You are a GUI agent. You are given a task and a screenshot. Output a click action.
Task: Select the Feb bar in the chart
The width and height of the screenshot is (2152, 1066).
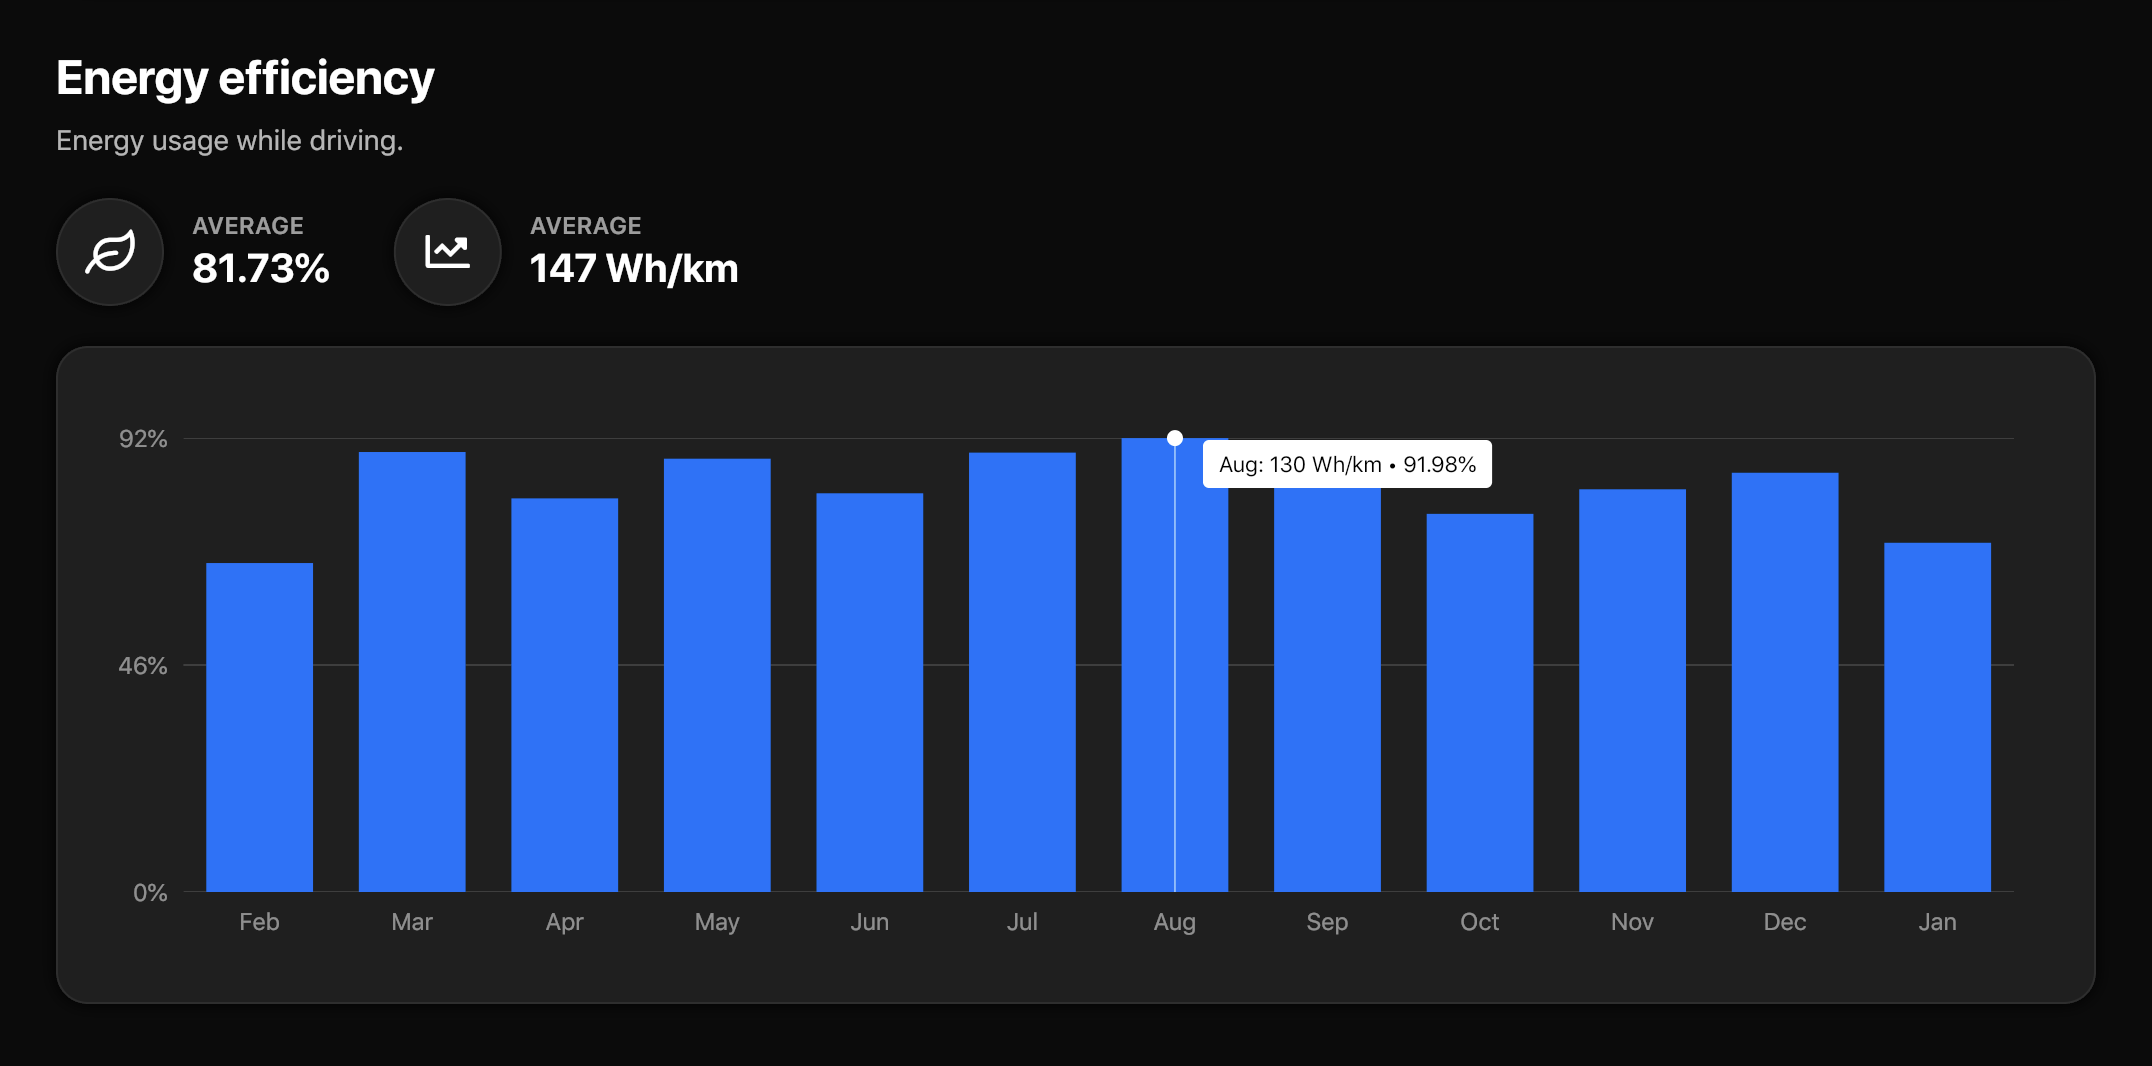point(259,727)
